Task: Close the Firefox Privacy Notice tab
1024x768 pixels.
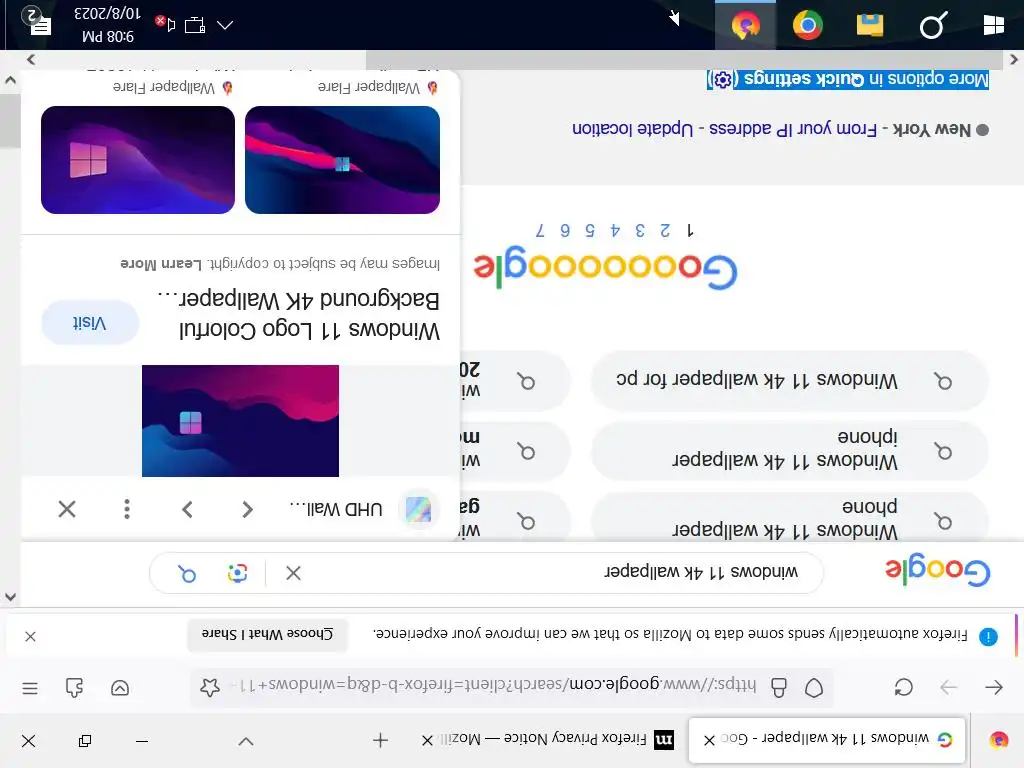Action: click(427, 740)
